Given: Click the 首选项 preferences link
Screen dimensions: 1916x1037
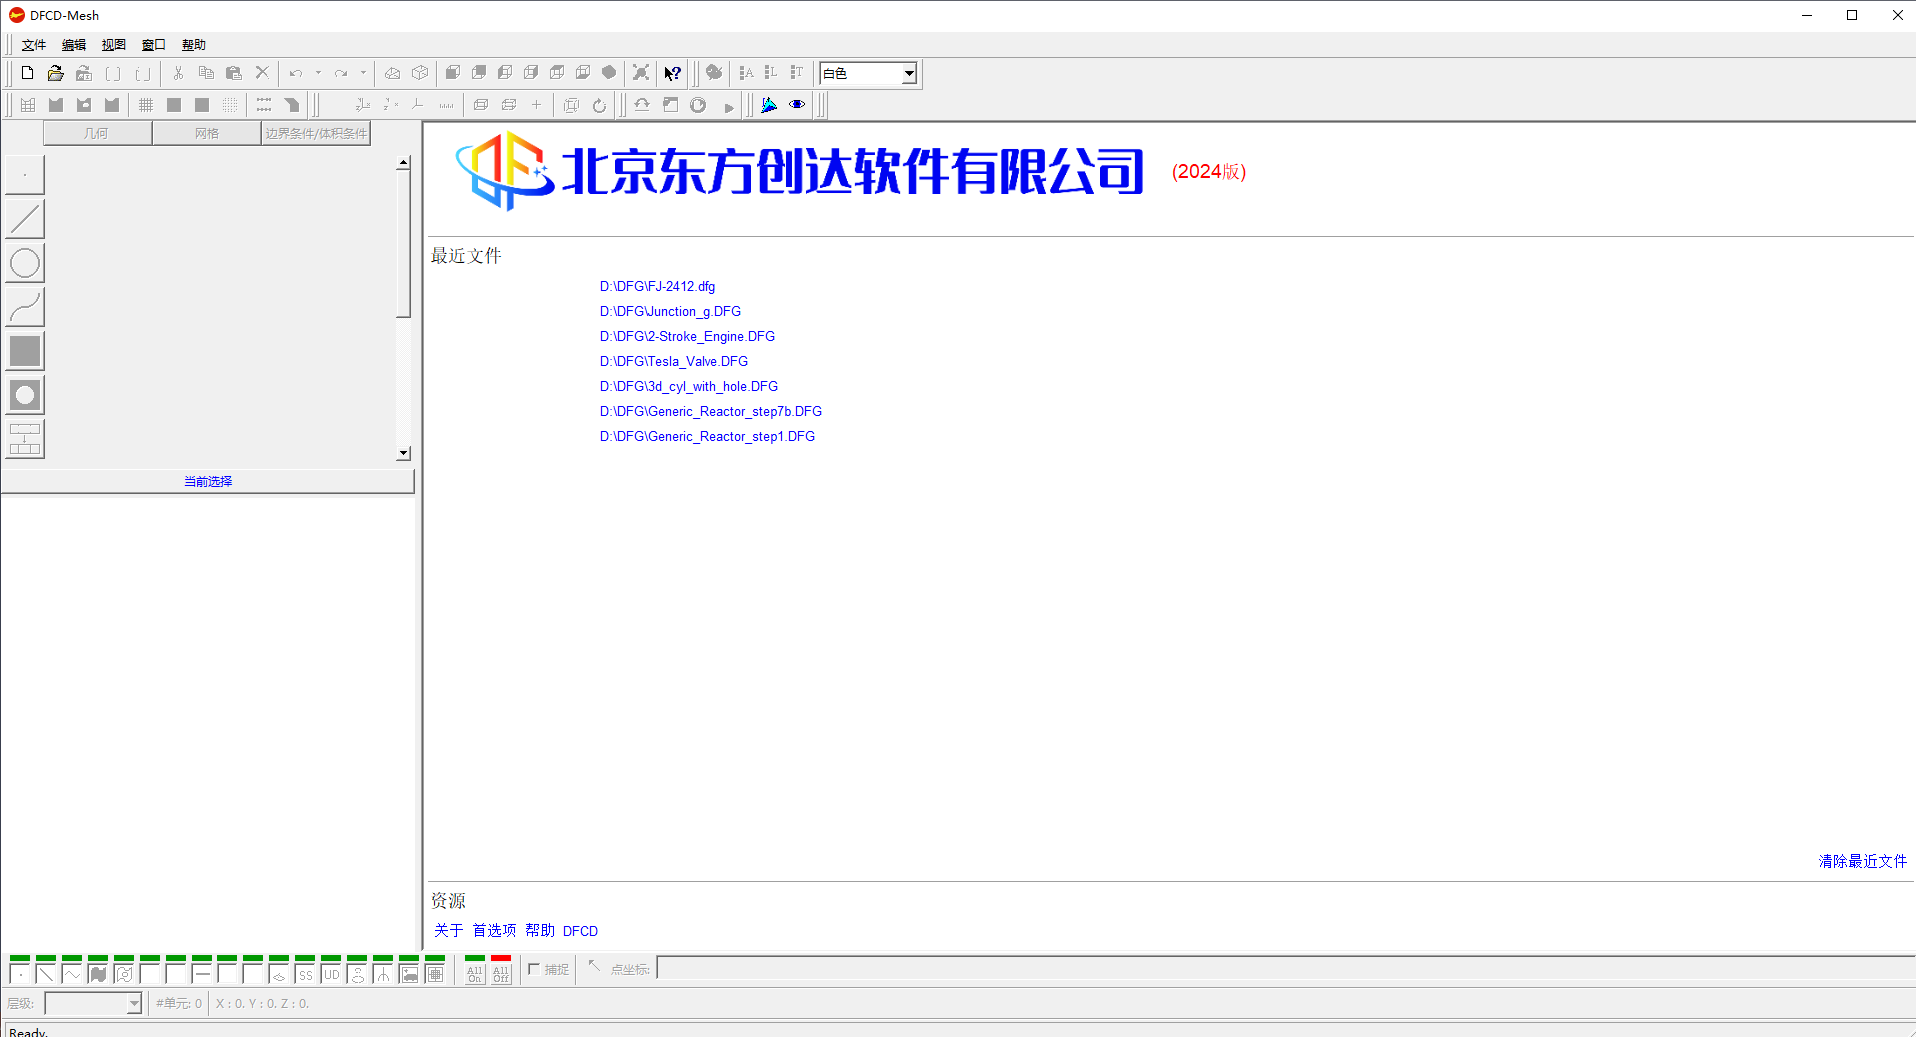Looking at the screenshot, I should pyautogui.click(x=494, y=930).
